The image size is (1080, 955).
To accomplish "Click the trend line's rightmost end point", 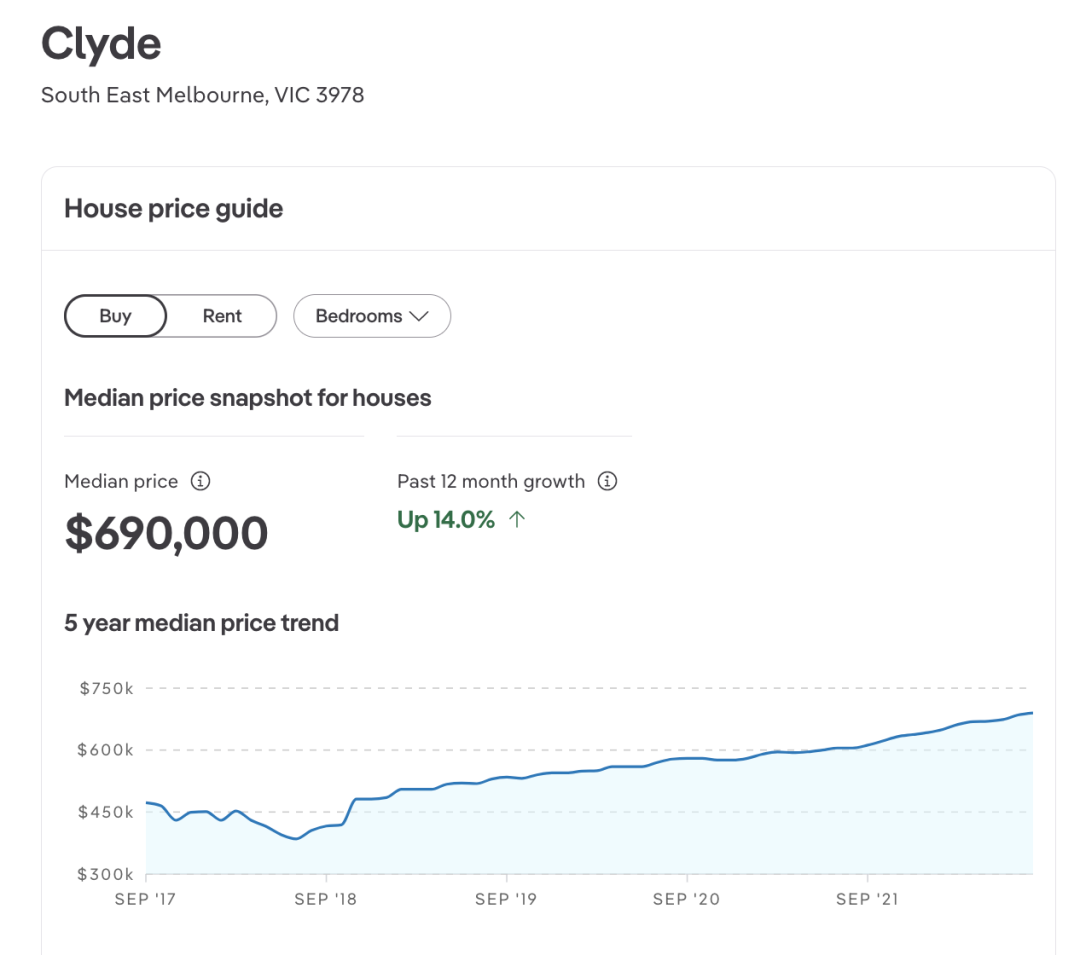I will 1031,713.
